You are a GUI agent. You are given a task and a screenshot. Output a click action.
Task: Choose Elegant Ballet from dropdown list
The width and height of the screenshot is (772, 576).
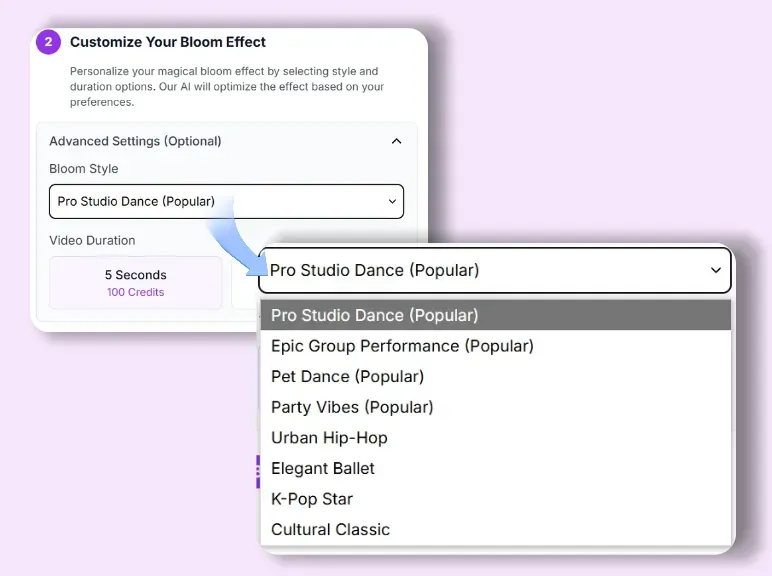click(x=495, y=468)
